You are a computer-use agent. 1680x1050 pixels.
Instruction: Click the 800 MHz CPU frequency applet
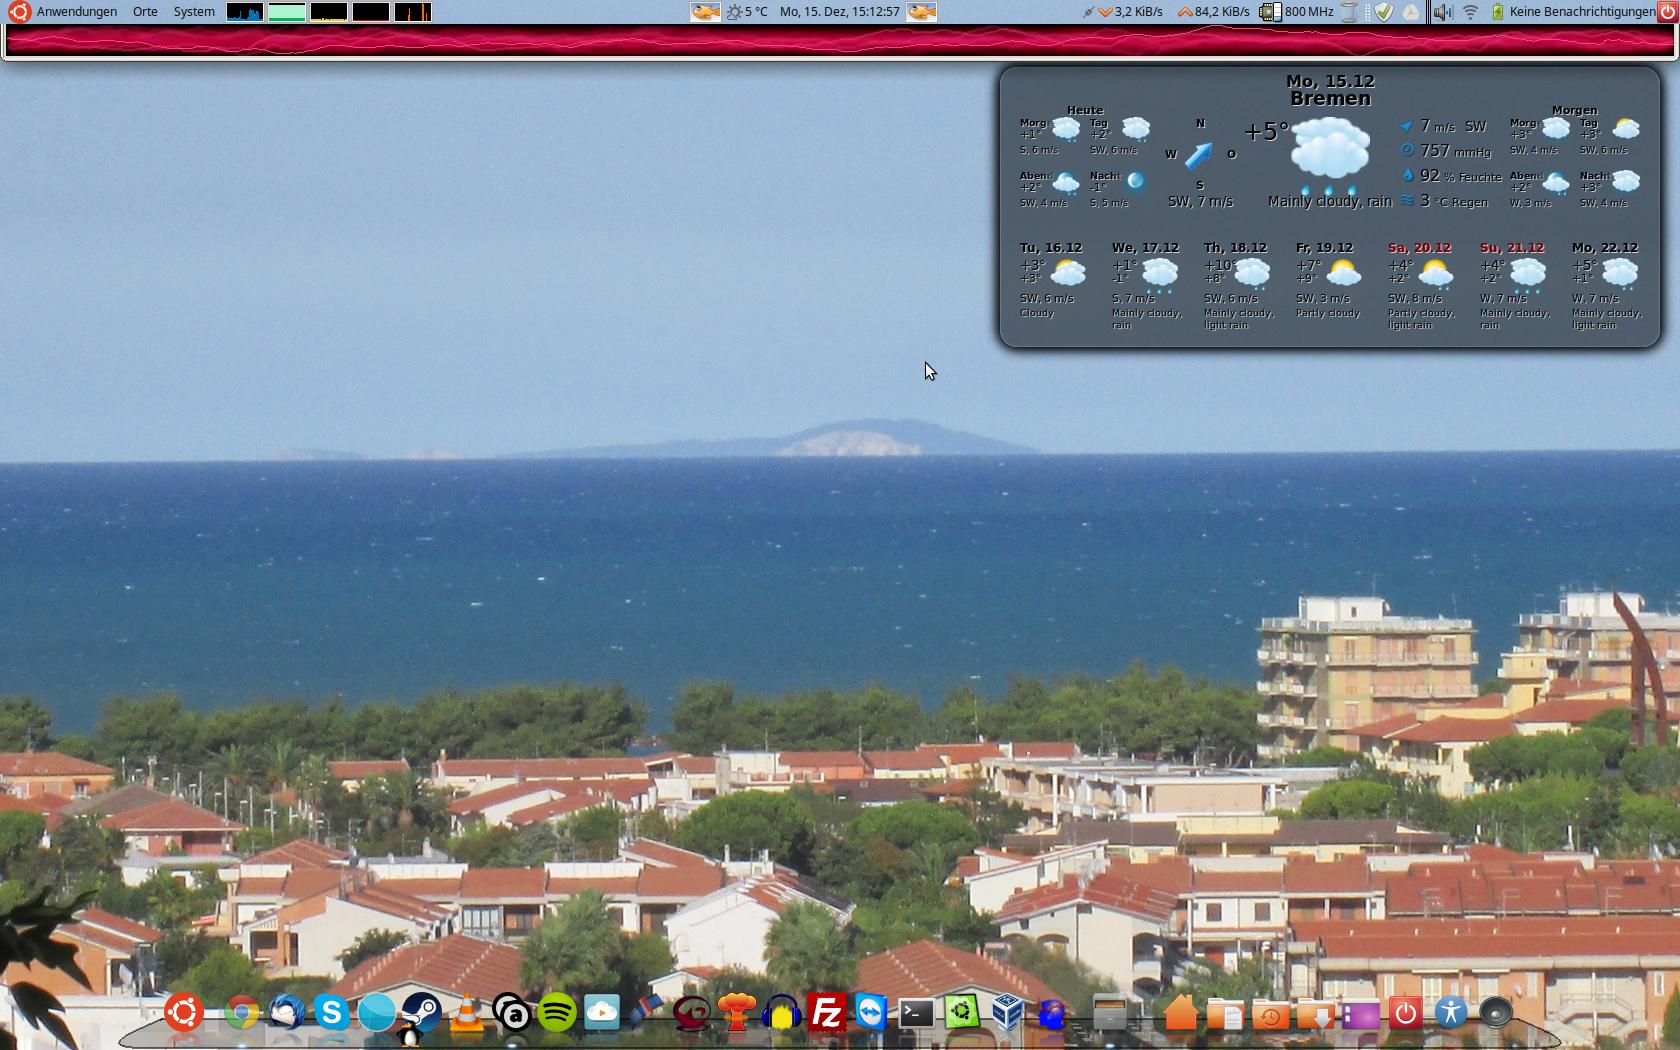click(x=1298, y=12)
